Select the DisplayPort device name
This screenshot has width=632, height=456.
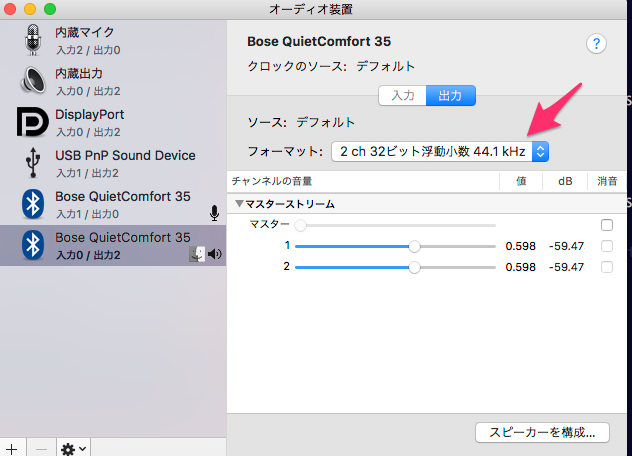tap(89, 115)
